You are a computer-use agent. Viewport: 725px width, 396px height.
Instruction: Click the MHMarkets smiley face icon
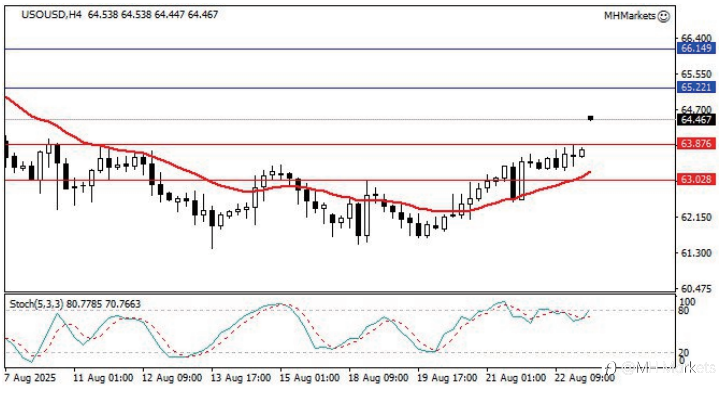[x=663, y=16]
